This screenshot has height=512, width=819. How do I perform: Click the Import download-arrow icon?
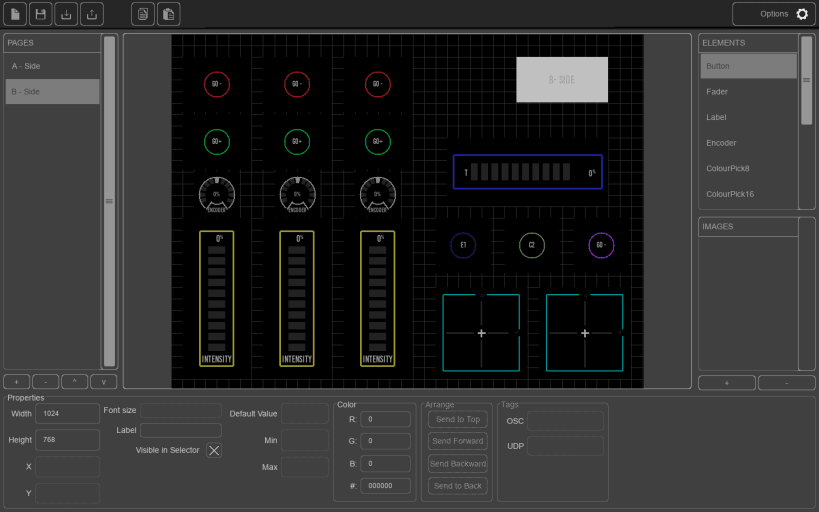pyautogui.click(x=66, y=14)
